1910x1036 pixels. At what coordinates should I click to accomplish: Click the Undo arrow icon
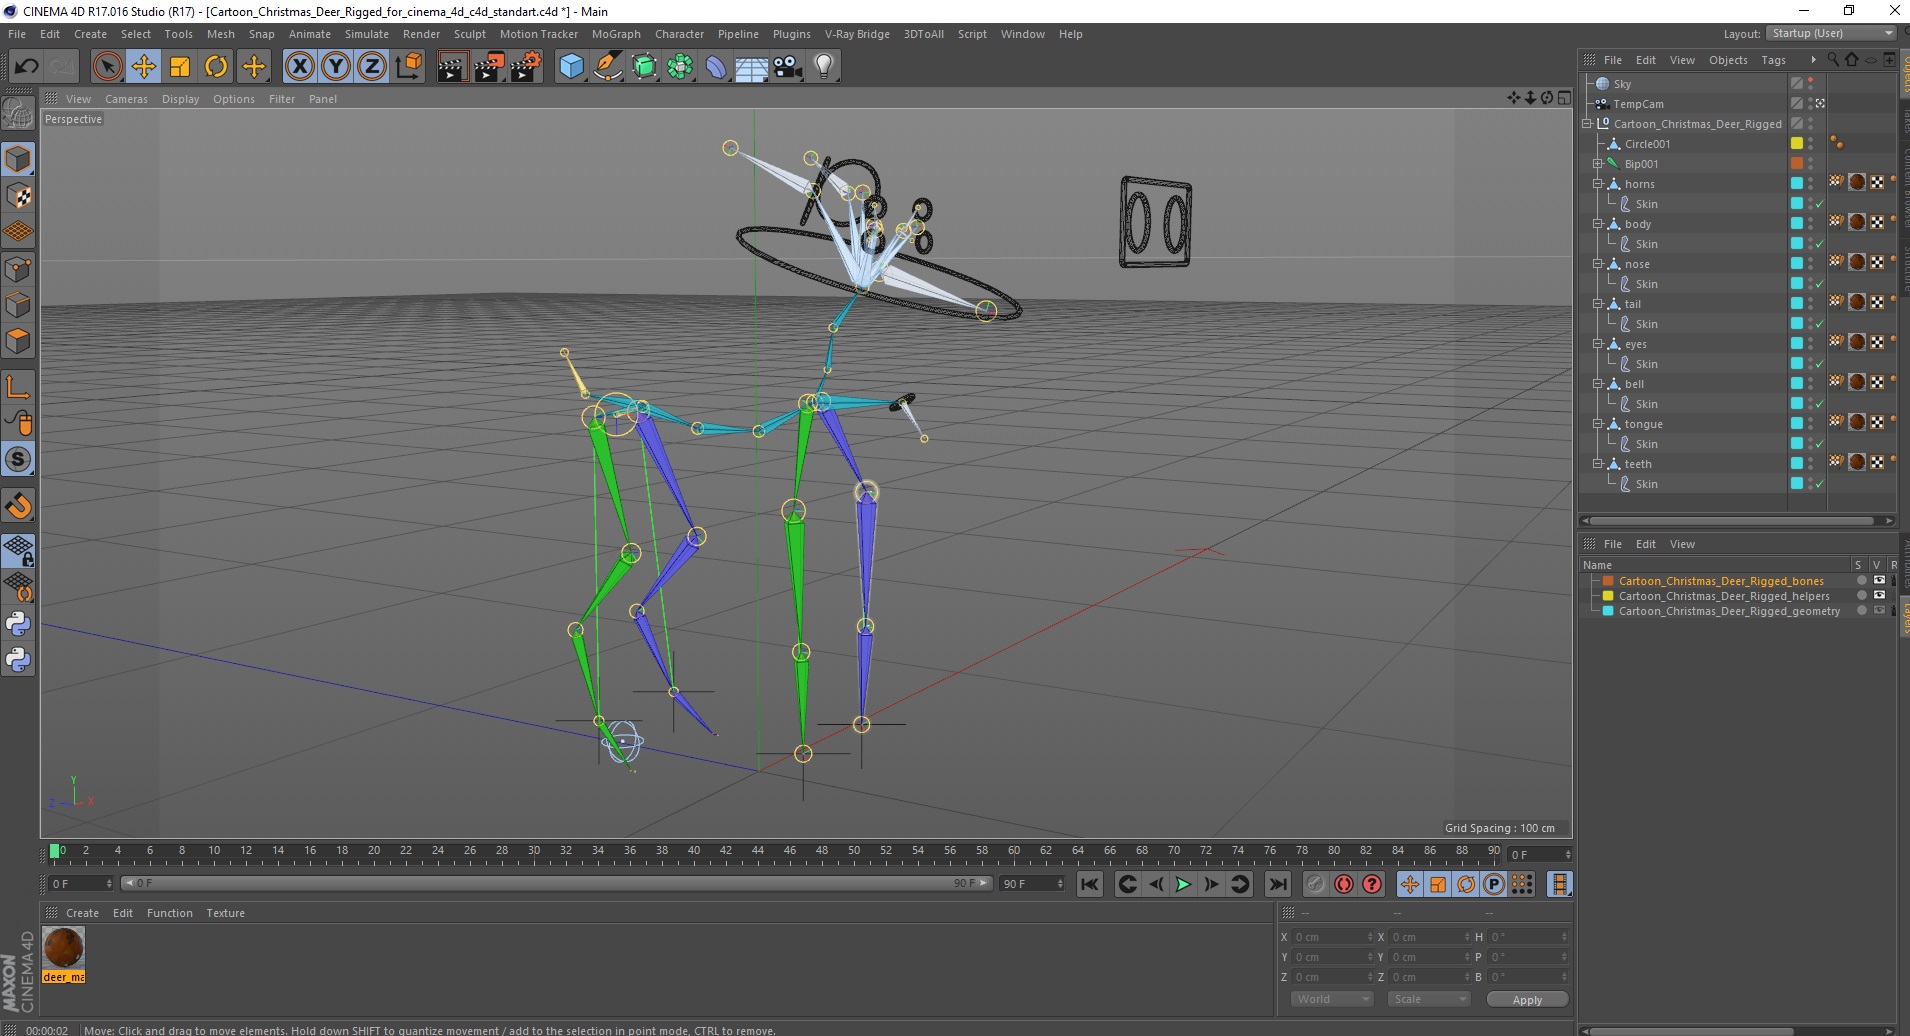(26, 67)
